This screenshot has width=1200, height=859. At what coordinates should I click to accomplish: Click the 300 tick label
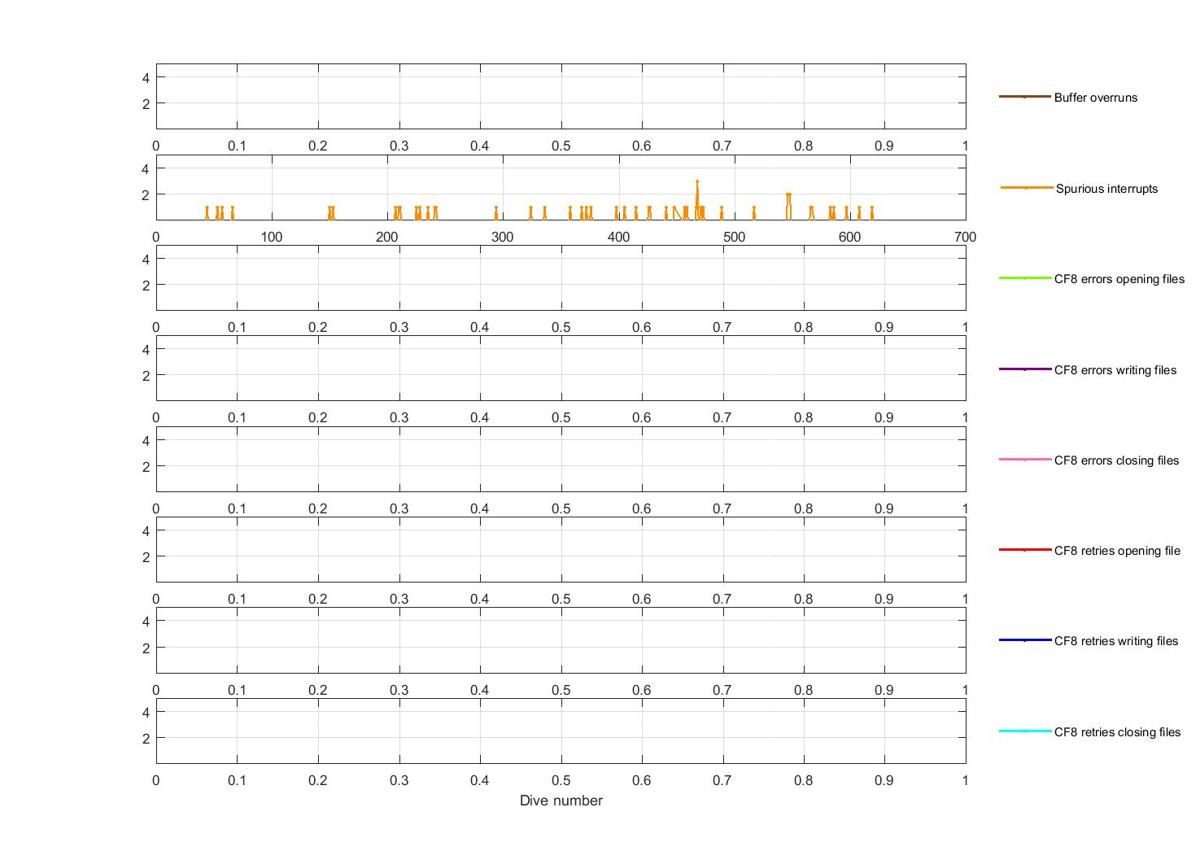click(x=503, y=237)
